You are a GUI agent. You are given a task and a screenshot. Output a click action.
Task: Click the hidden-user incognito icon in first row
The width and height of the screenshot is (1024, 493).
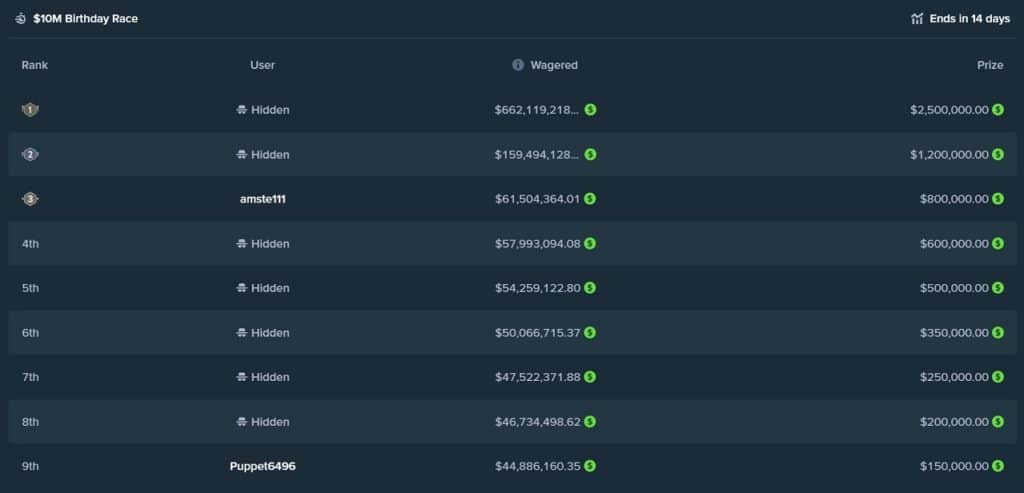click(242, 110)
